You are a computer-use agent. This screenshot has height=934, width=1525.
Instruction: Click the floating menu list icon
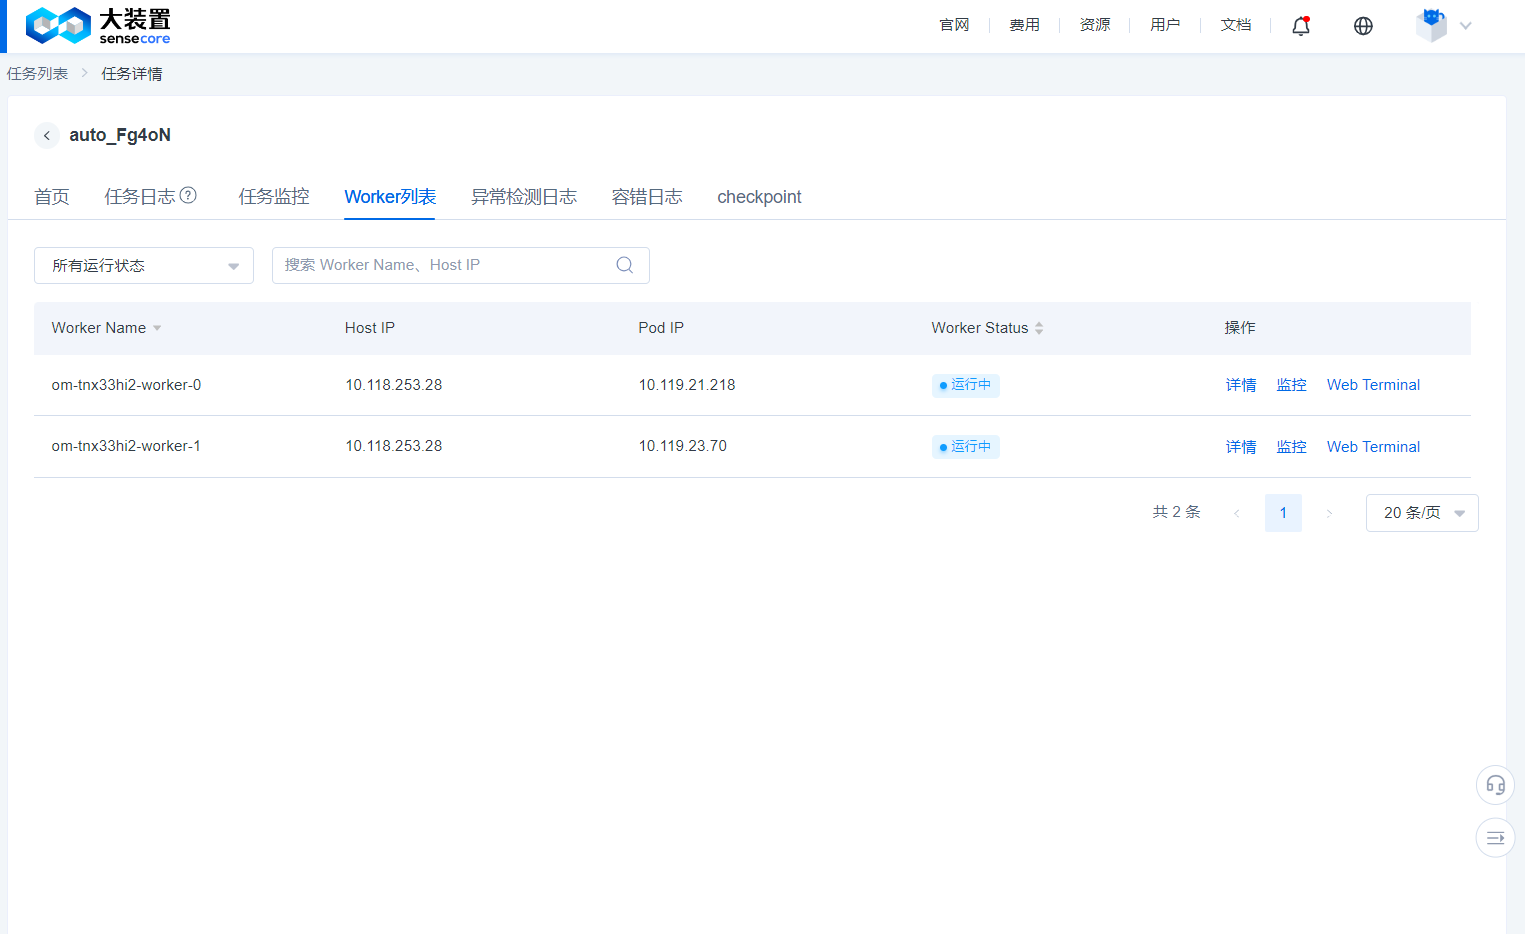pos(1495,838)
